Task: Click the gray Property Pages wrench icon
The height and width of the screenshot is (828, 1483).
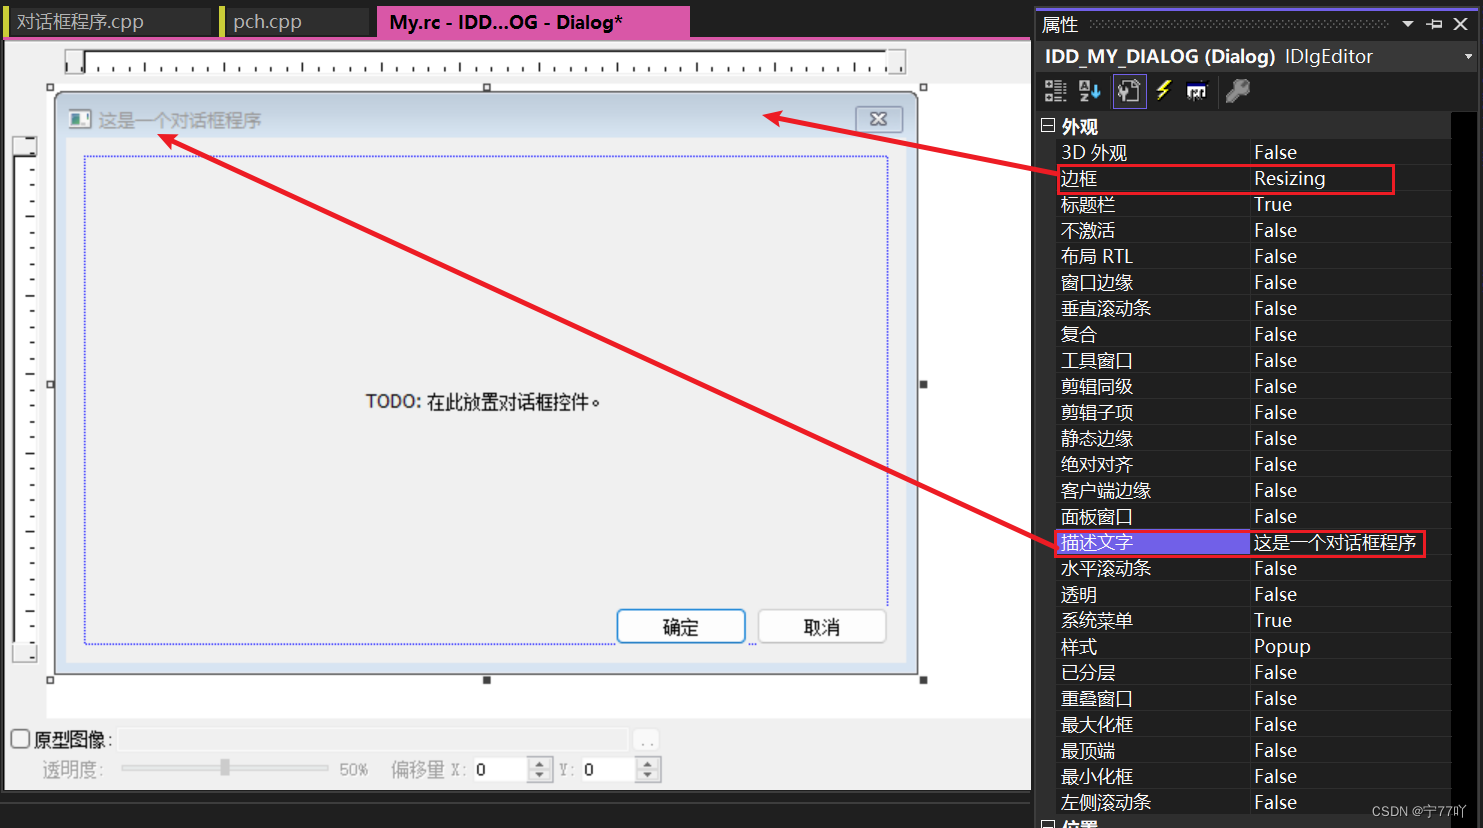Action: click(1237, 91)
